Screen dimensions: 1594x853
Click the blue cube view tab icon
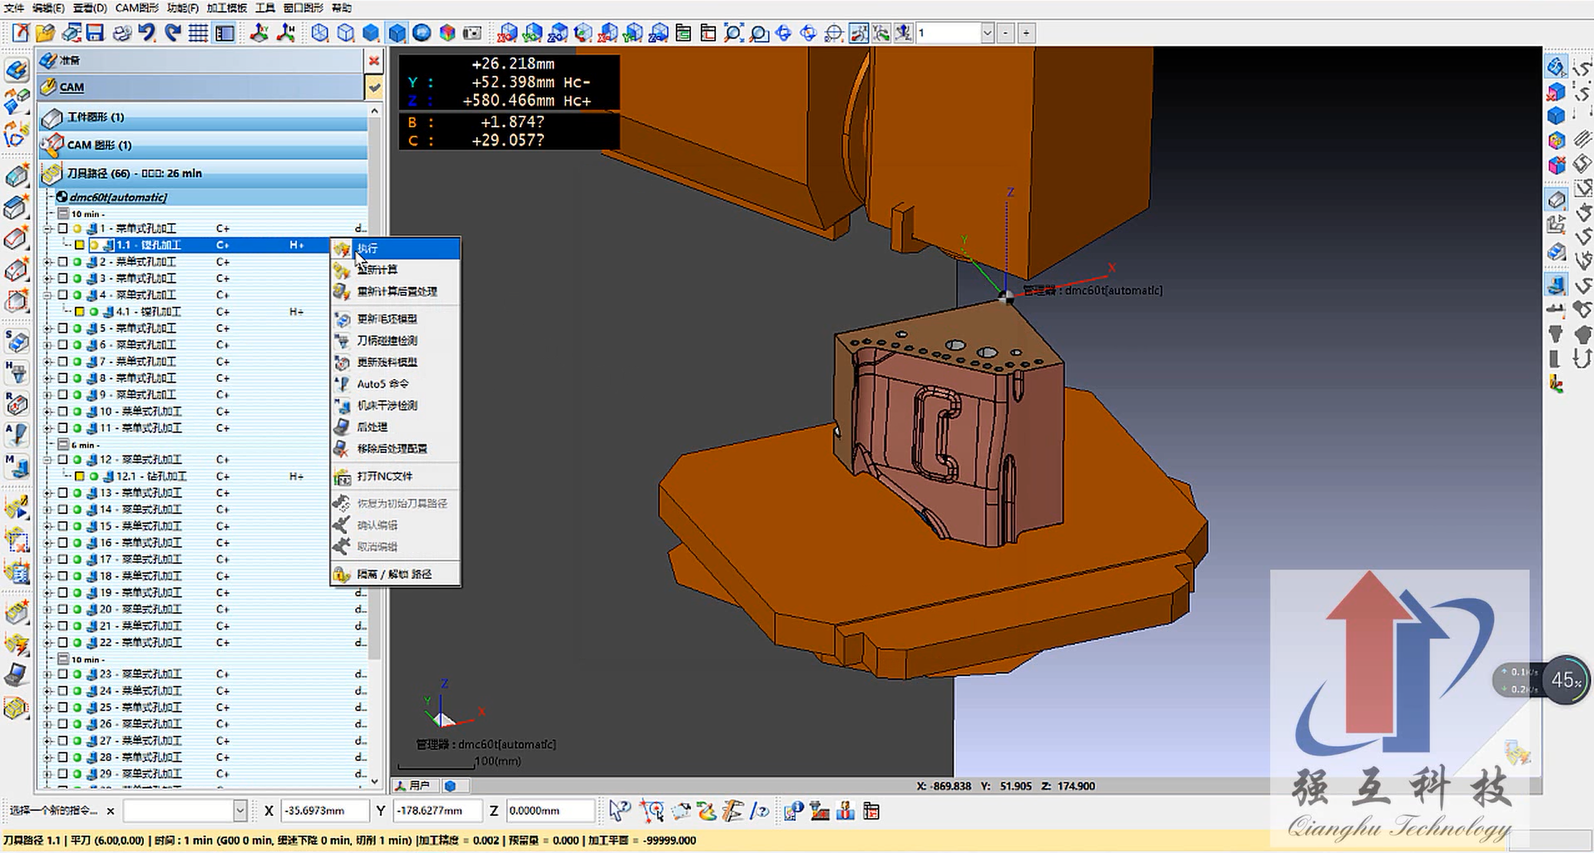[451, 786]
